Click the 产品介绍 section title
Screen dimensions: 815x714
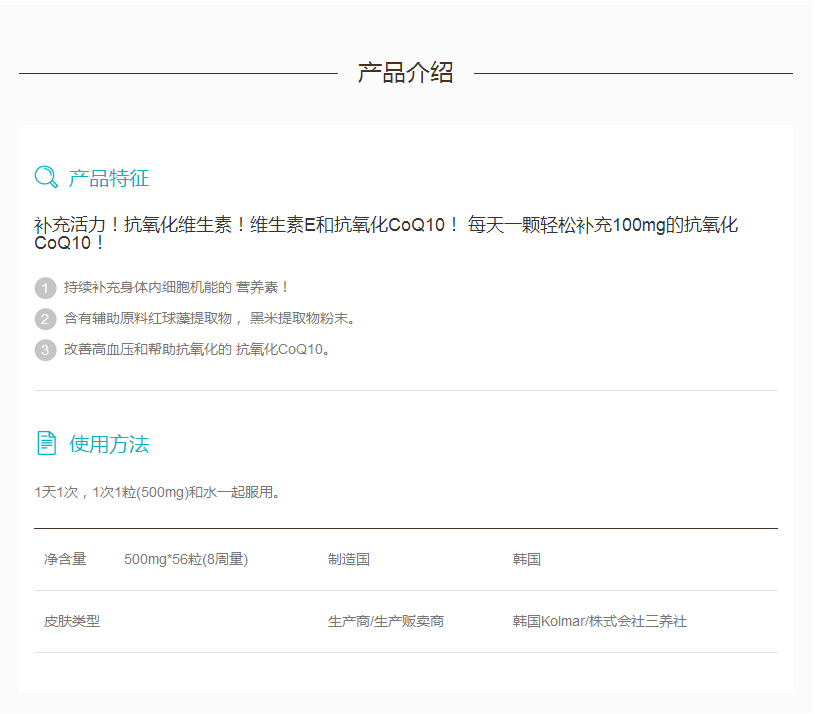click(x=405, y=73)
